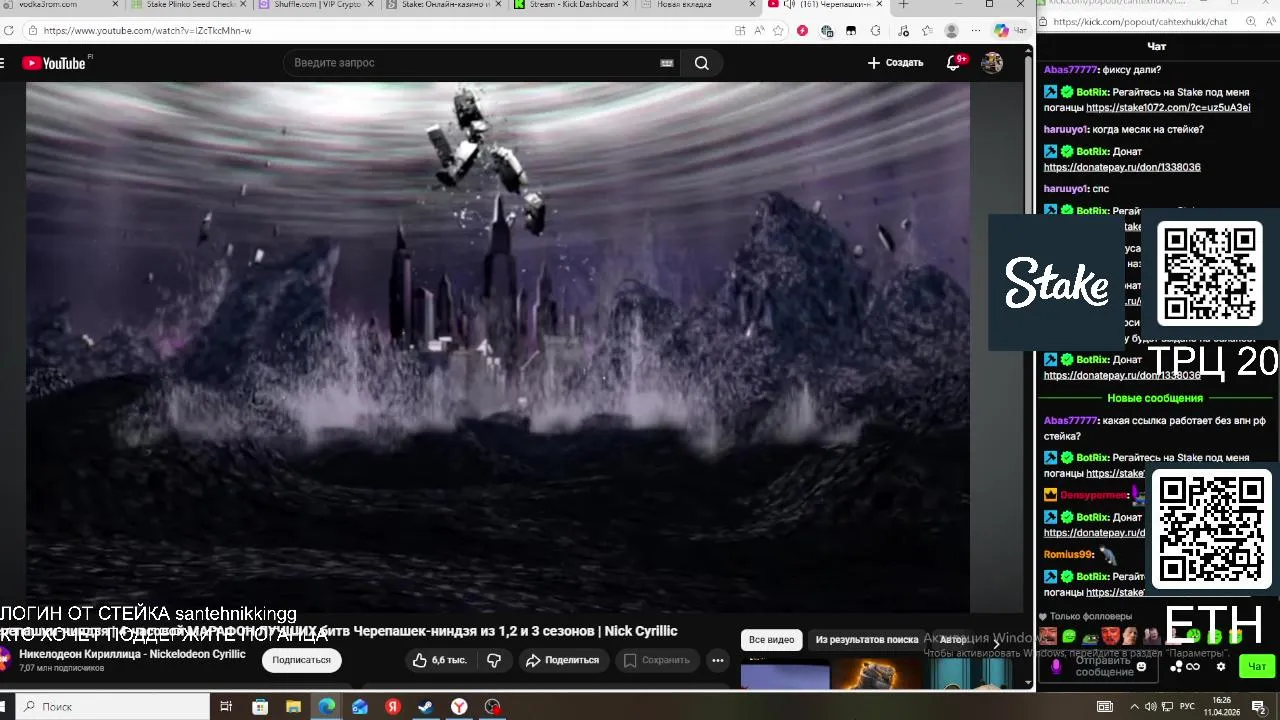The height and width of the screenshot is (720, 1280).
Task: Open the YouTube home logo
Action: (55, 63)
